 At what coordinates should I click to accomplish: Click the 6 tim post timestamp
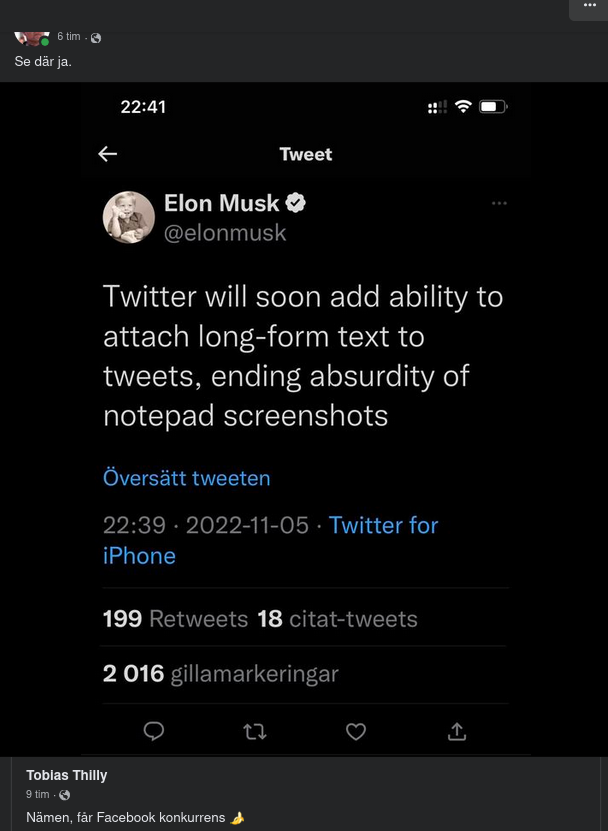[x=69, y=36]
